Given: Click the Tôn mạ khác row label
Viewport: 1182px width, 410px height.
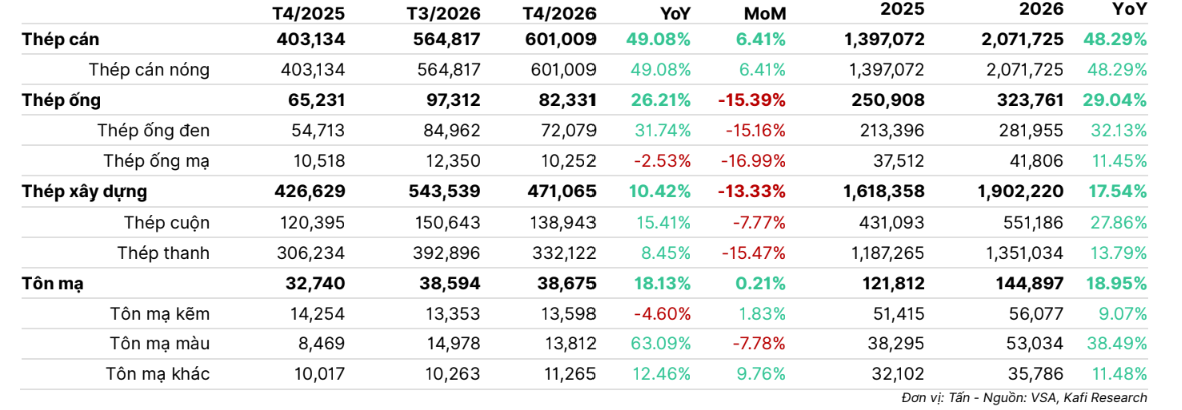Looking at the screenshot, I should click(158, 374).
